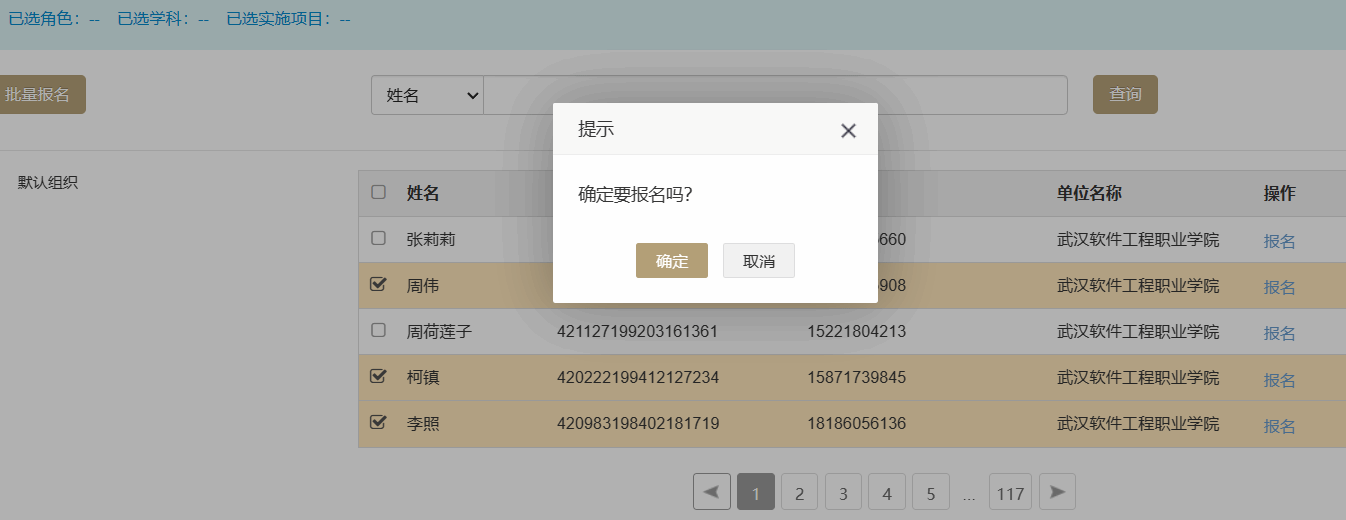The height and width of the screenshot is (520, 1346).
Task: Close the 提示 dialog with X icon
Action: [x=848, y=130]
